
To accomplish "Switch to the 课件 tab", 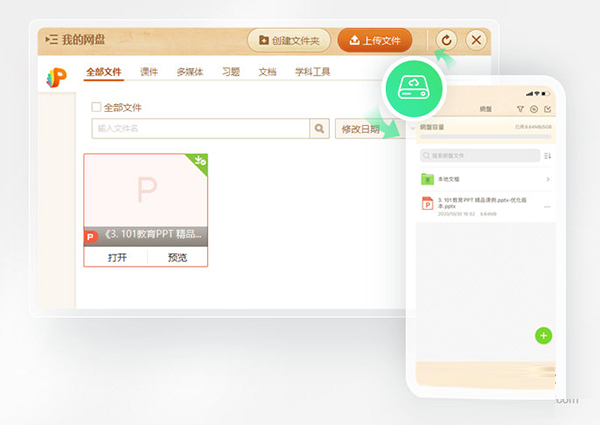I will [x=149, y=72].
